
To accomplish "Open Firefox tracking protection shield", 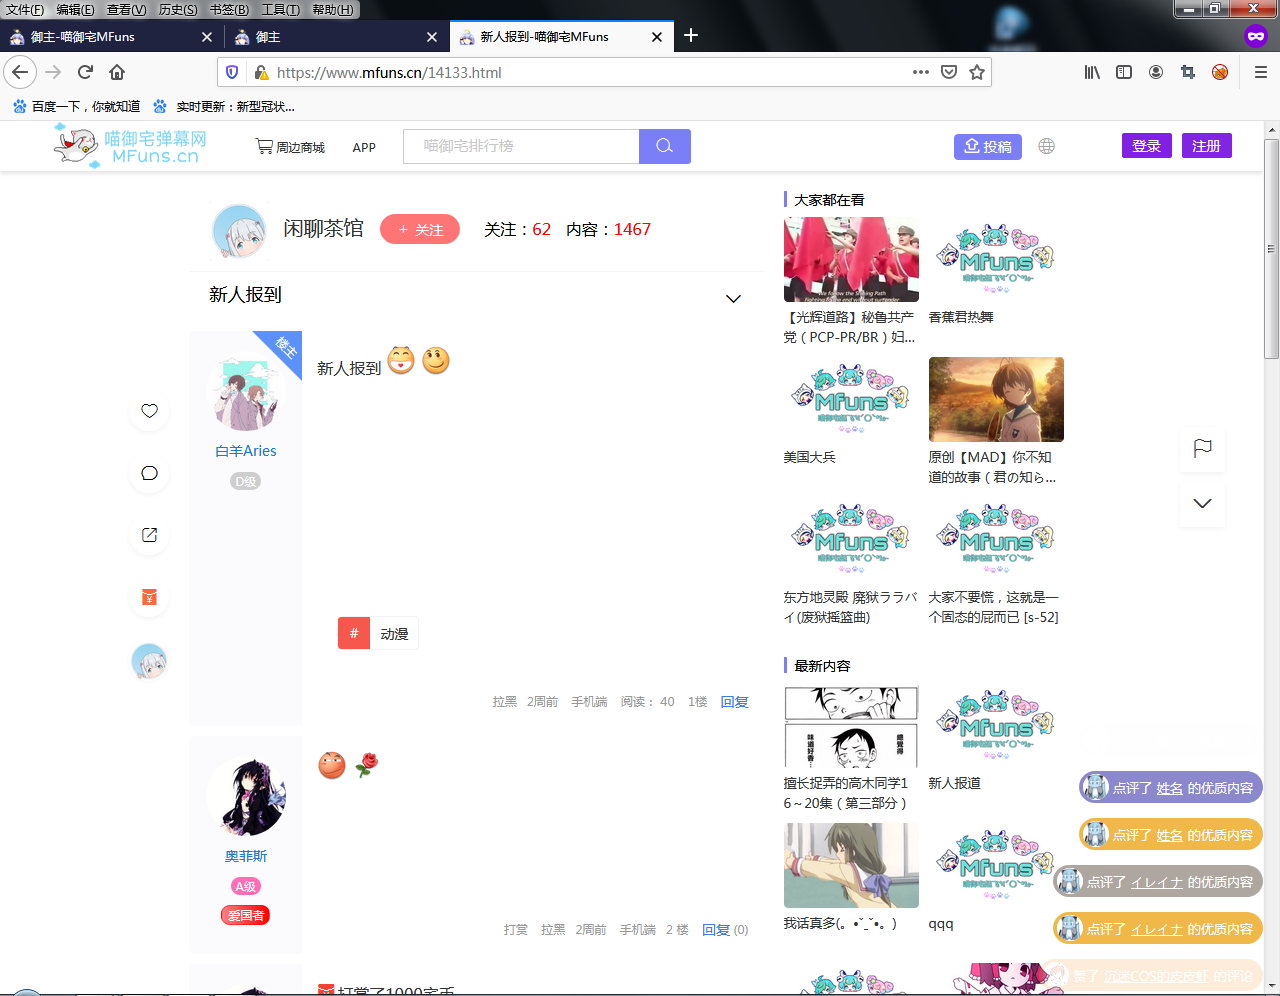I will (232, 72).
